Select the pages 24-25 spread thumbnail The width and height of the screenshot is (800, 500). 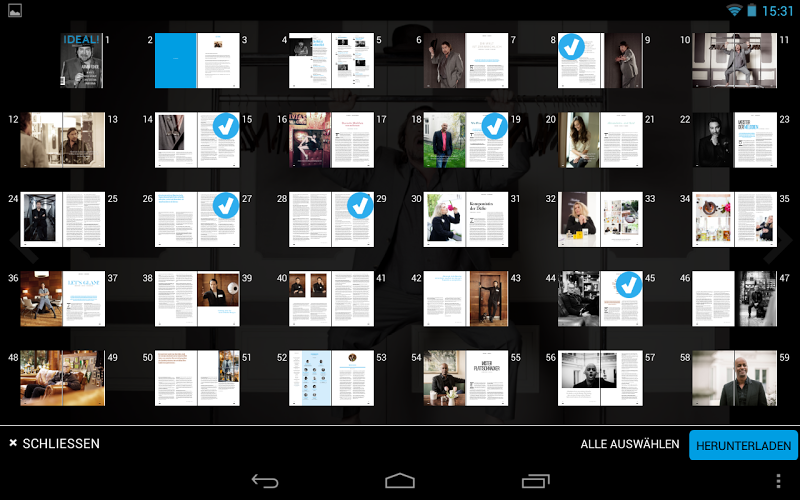(x=63, y=219)
